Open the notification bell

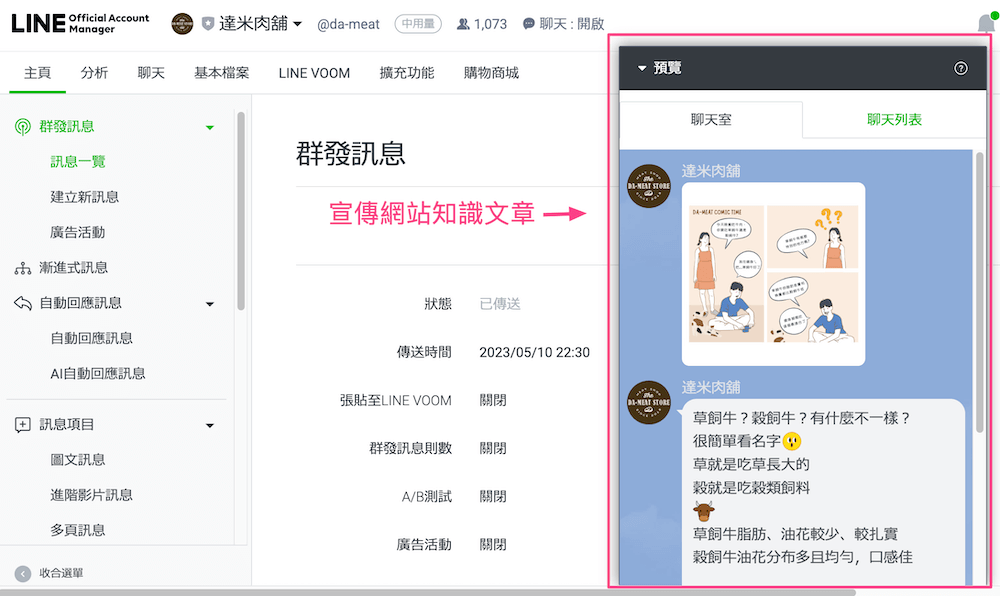(x=986, y=24)
